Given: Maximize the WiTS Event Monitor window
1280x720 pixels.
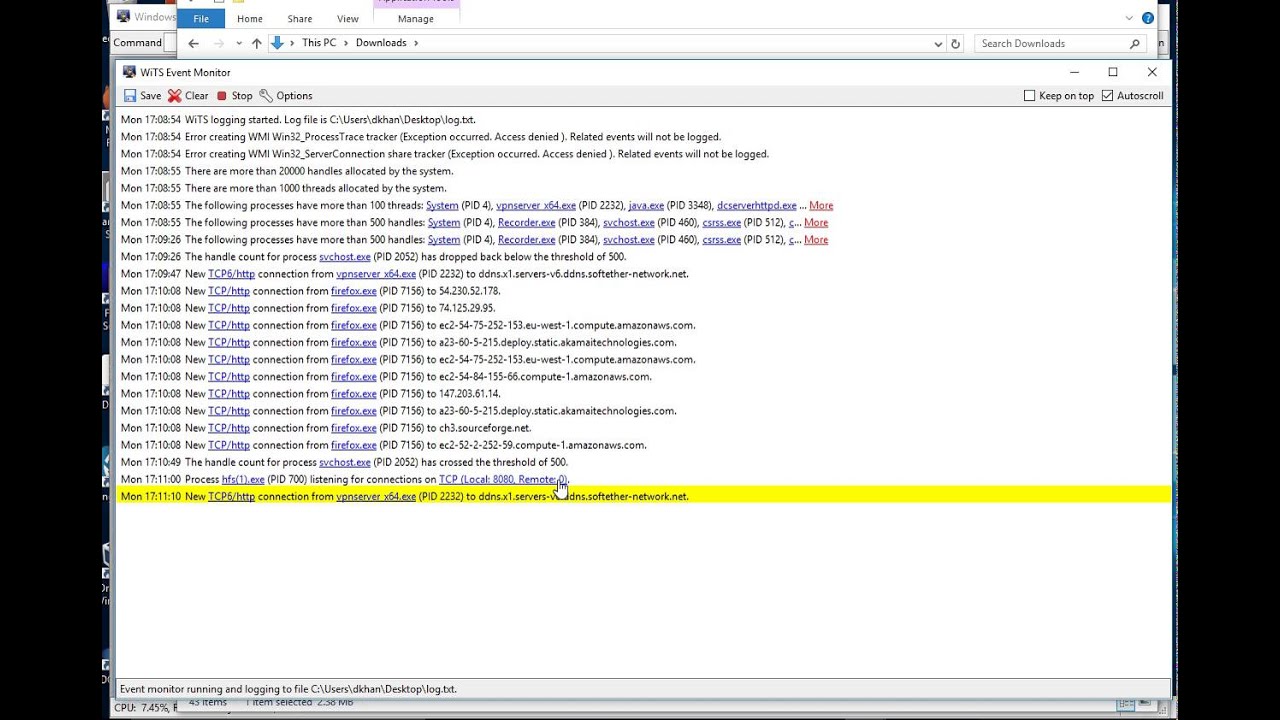Looking at the screenshot, I should (1112, 72).
